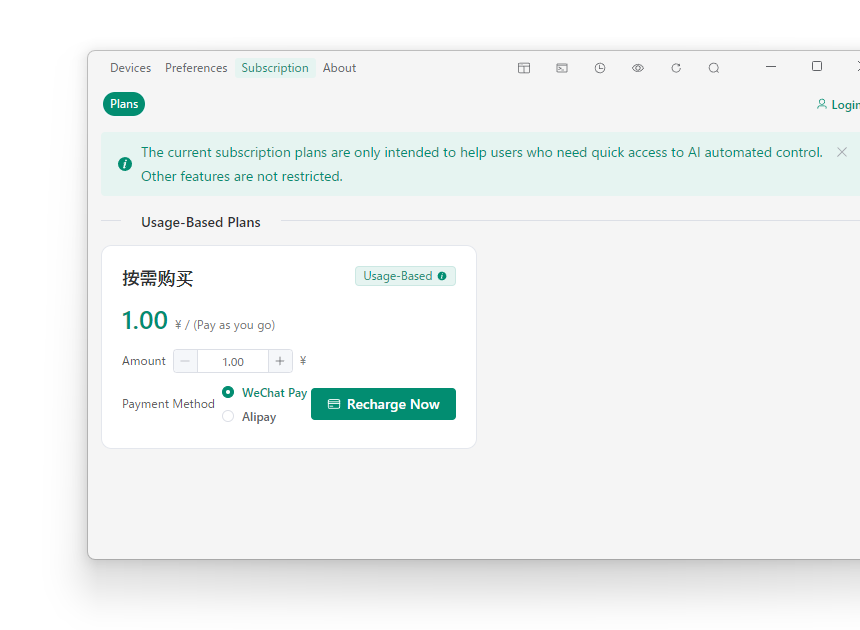Image resolution: width=860 pixels, height=630 pixels.
Task: Click the refresh icon in the toolbar
Action: point(676,68)
